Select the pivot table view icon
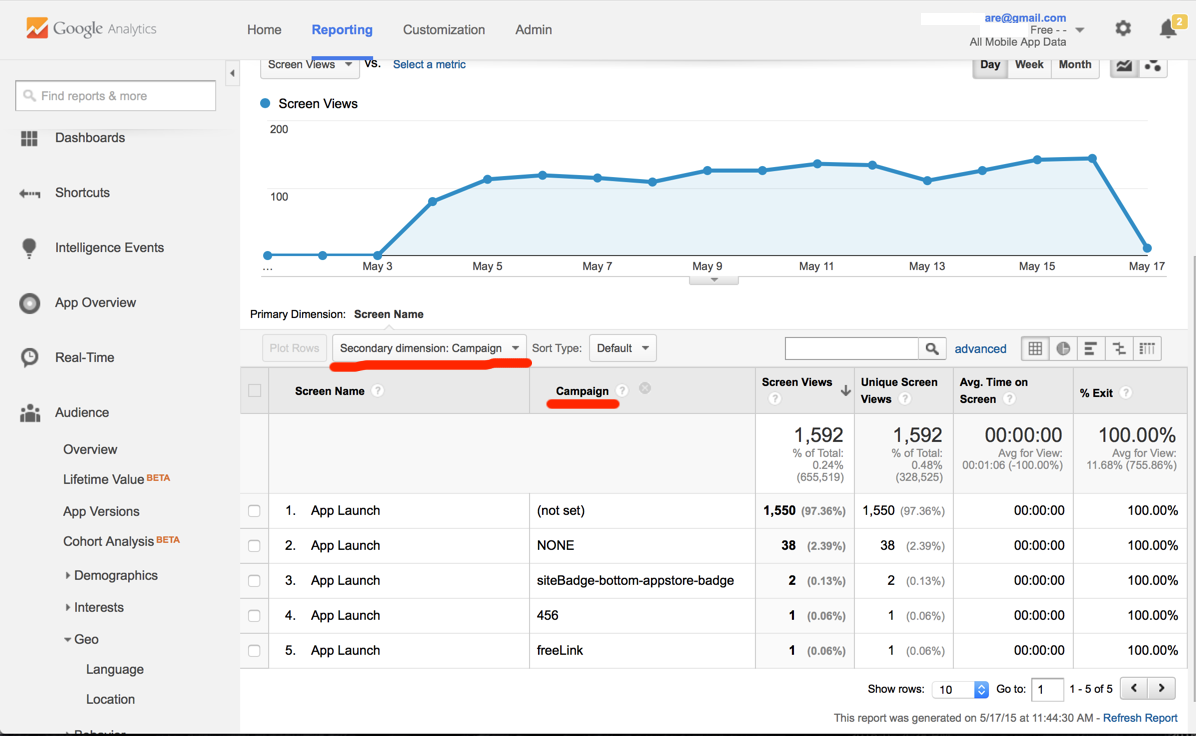Image resolution: width=1196 pixels, height=736 pixels. click(x=1147, y=348)
